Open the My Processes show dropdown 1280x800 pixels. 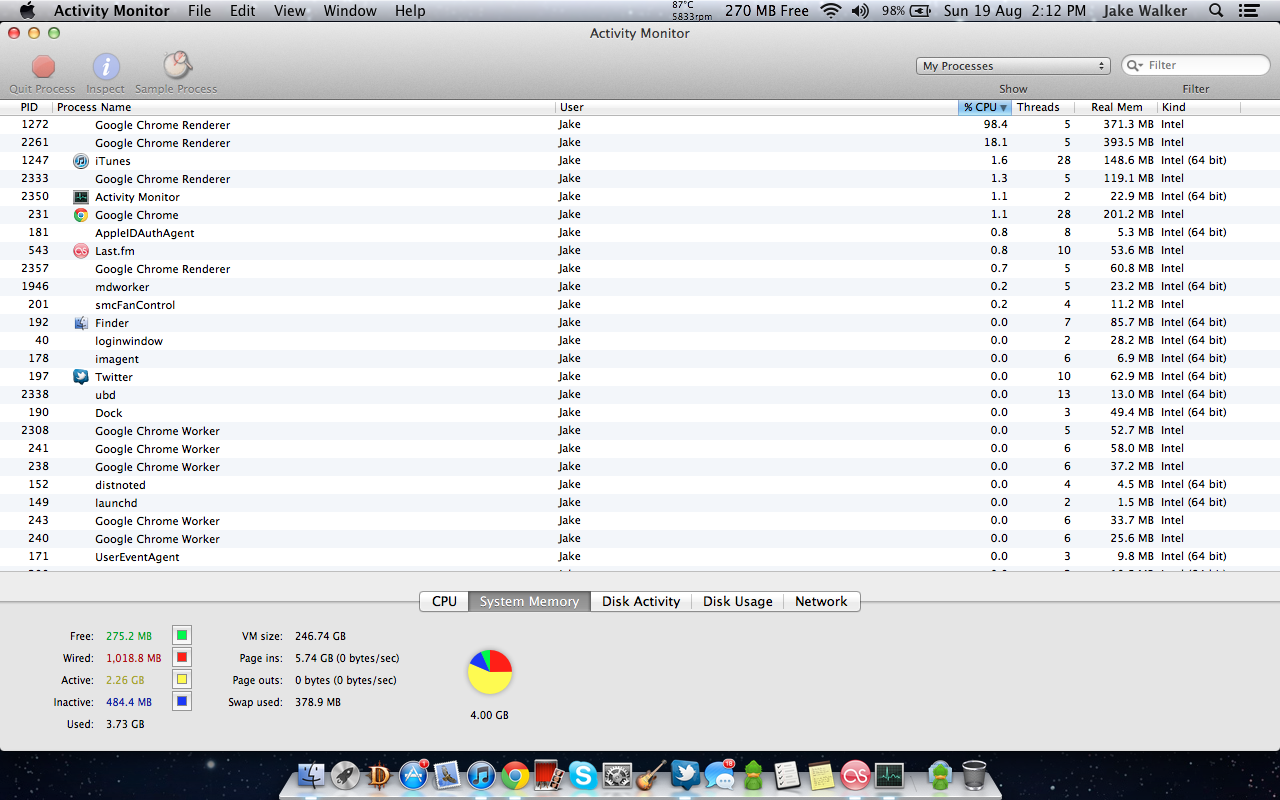coord(1013,66)
